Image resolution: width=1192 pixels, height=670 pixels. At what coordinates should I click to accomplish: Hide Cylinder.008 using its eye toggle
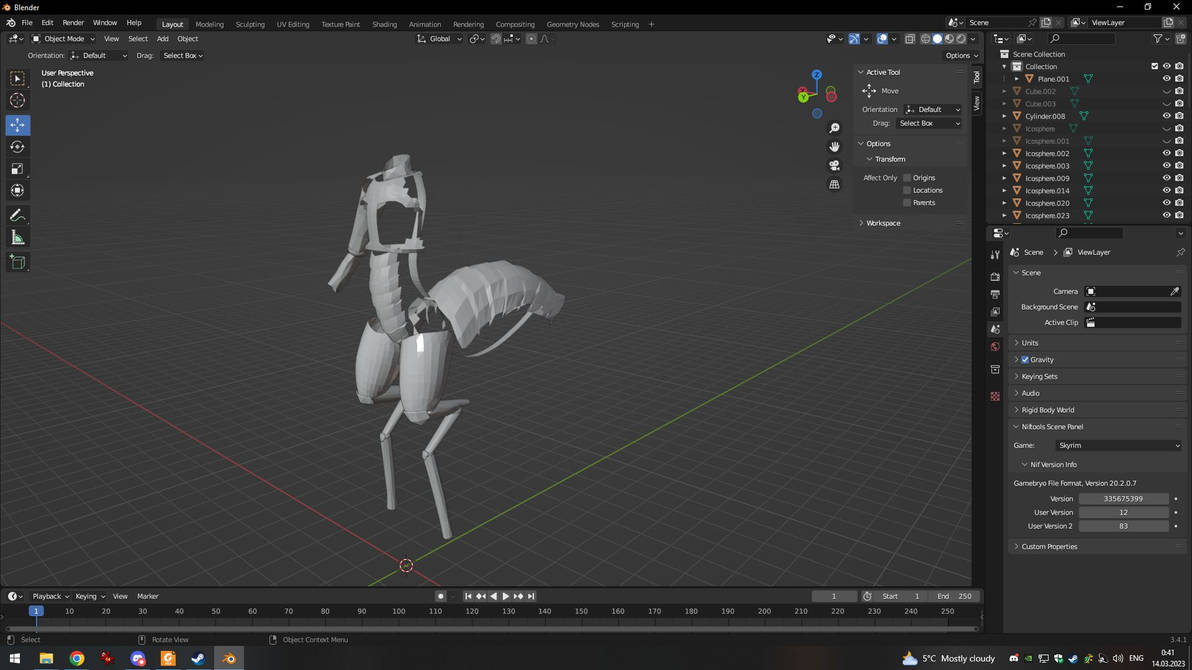(x=1166, y=116)
